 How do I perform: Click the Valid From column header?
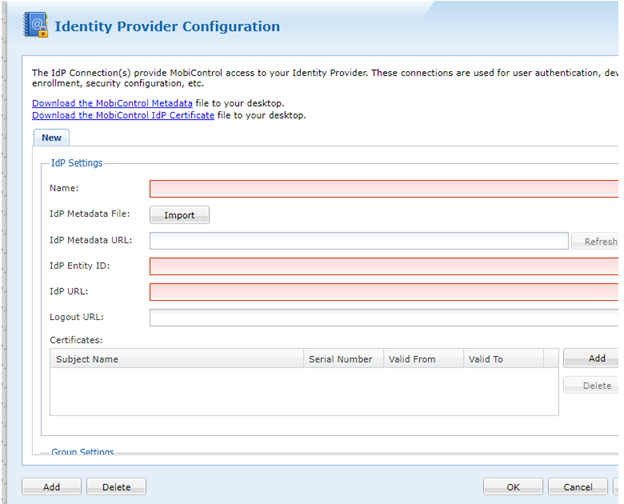tap(422, 359)
